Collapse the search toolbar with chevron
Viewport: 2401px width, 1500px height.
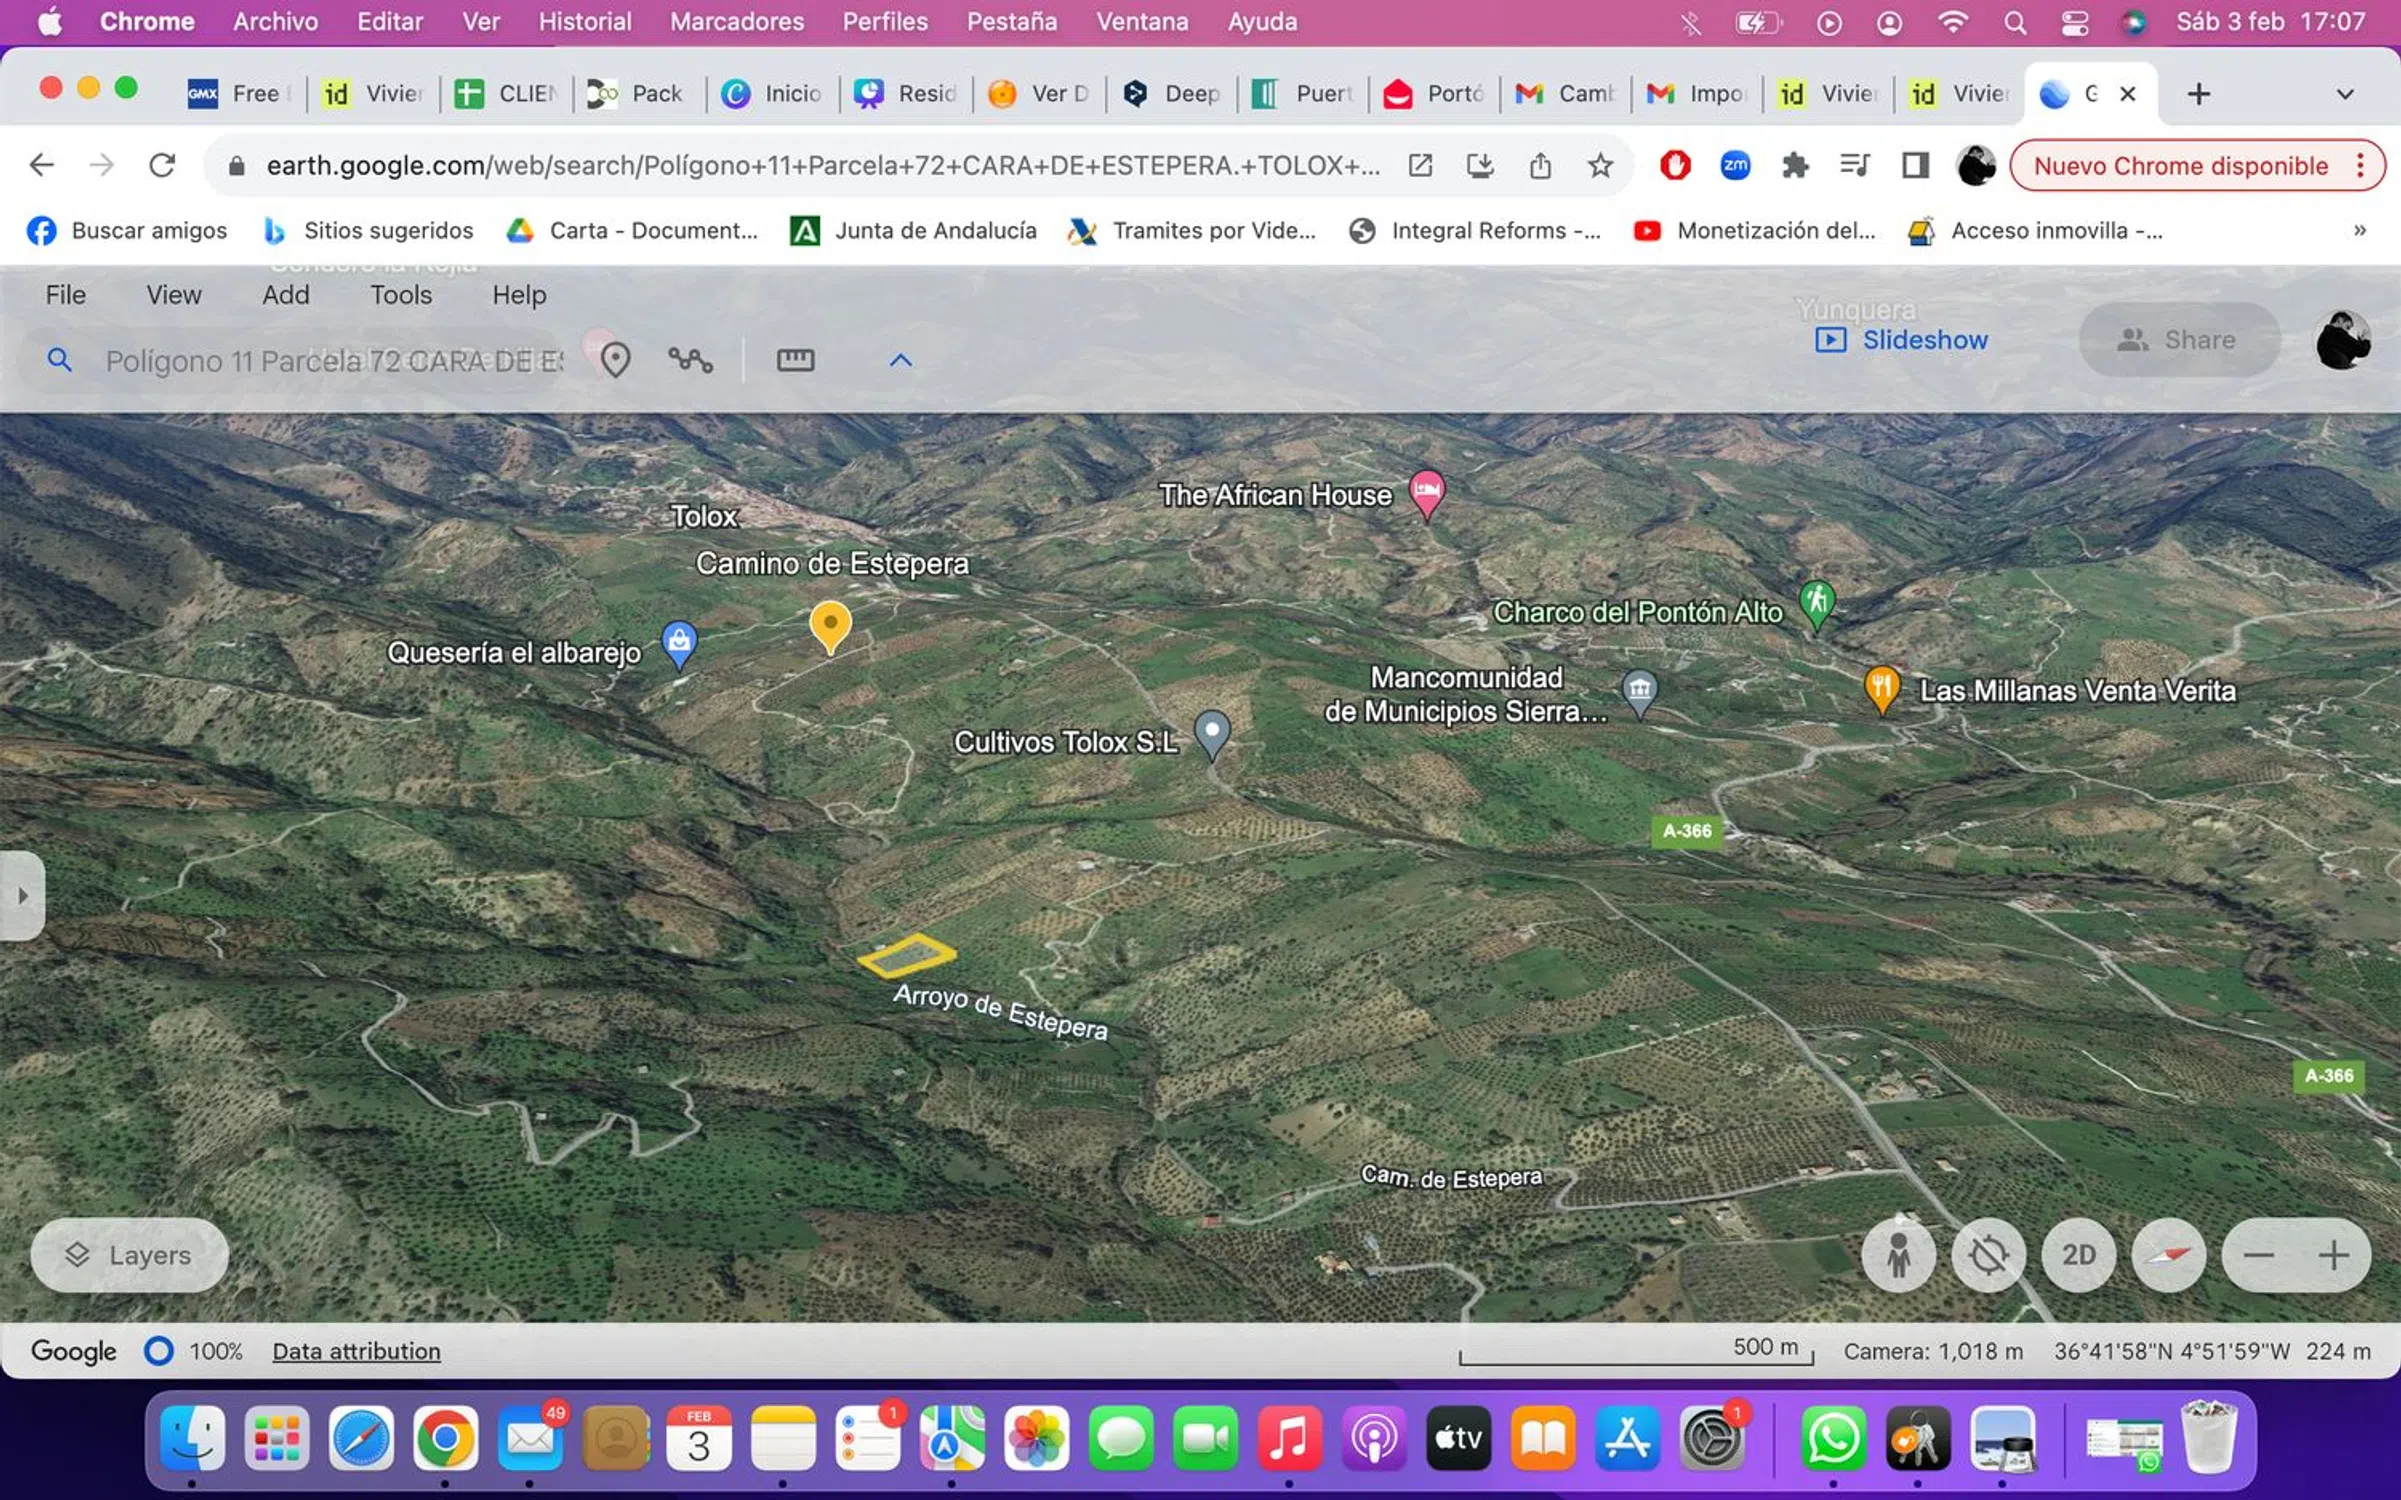[900, 360]
